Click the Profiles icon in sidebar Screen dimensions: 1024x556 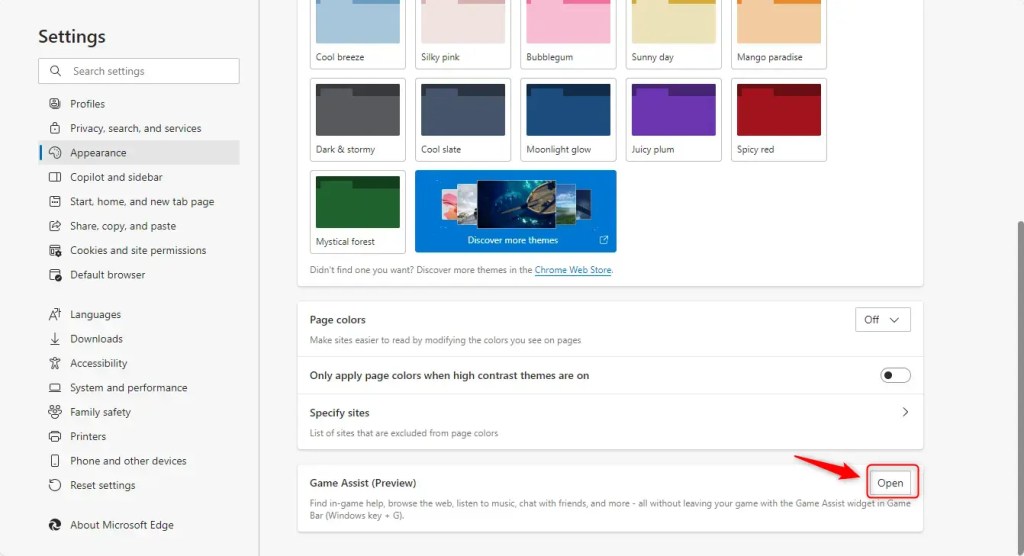point(55,103)
